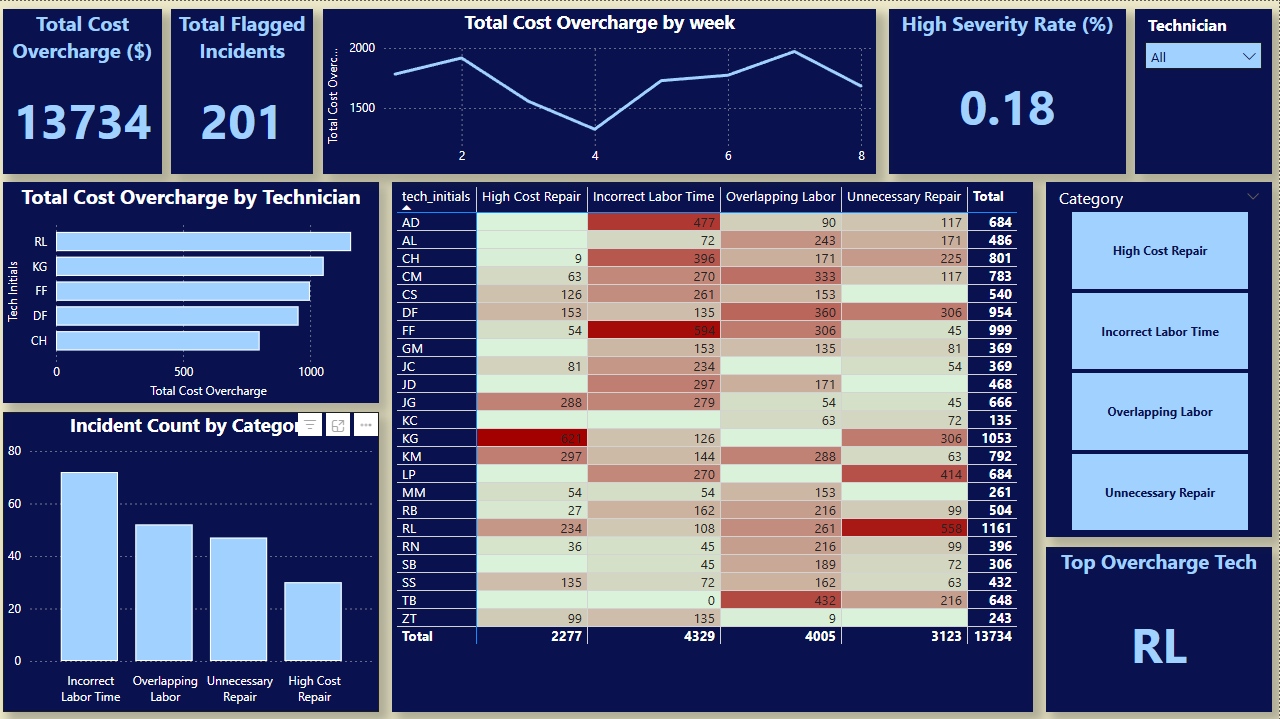Open the filter icon on Incident Count chart
This screenshot has width=1280, height=719.
(310, 424)
